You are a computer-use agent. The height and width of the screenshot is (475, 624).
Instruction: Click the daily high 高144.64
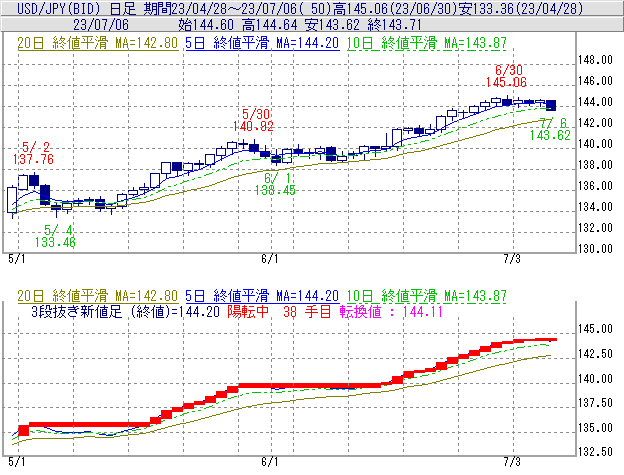(x=269, y=25)
